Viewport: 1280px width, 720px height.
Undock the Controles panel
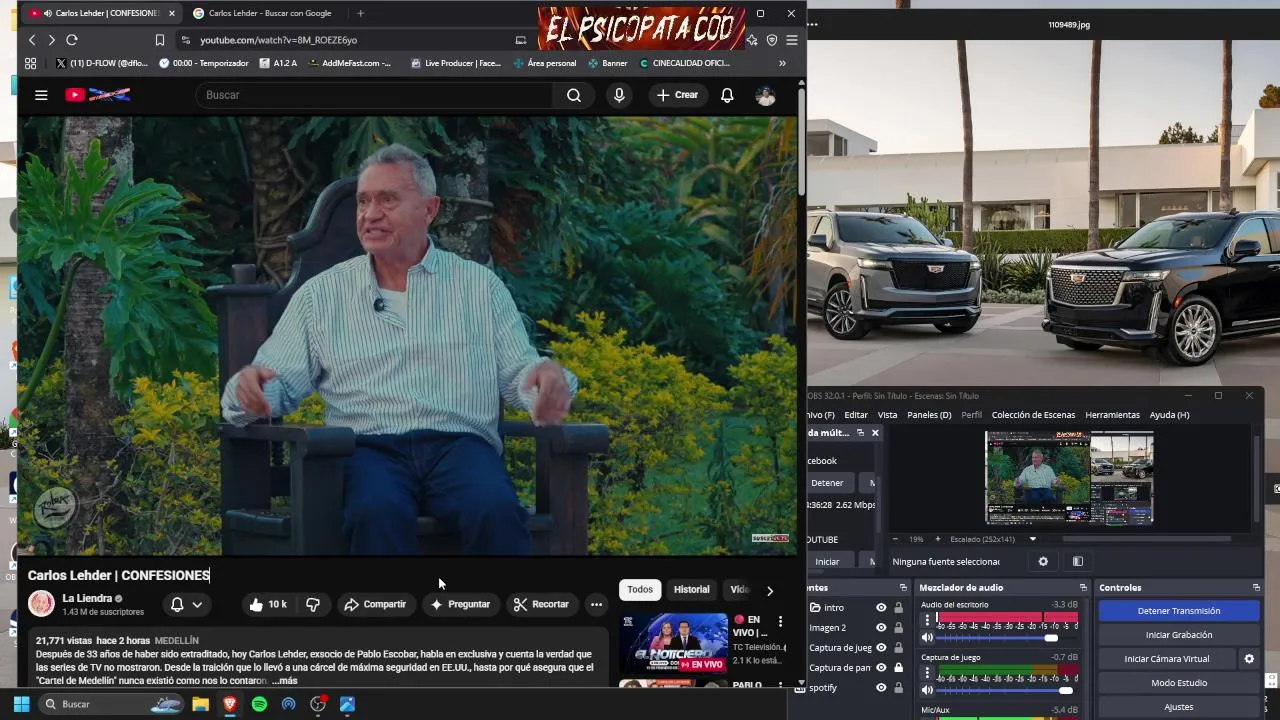1256,588
